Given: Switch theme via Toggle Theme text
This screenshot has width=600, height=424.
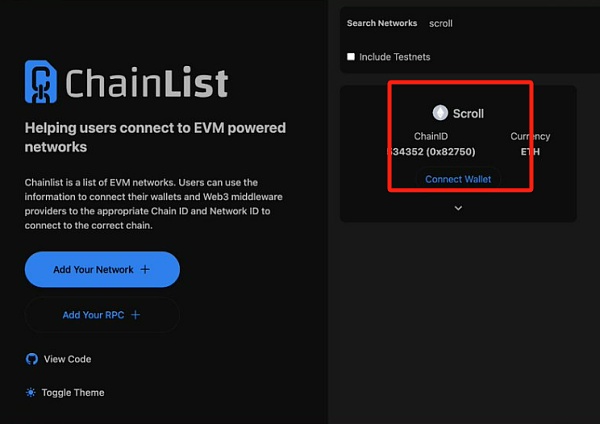Looking at the screenshot, I should (73, 393).
